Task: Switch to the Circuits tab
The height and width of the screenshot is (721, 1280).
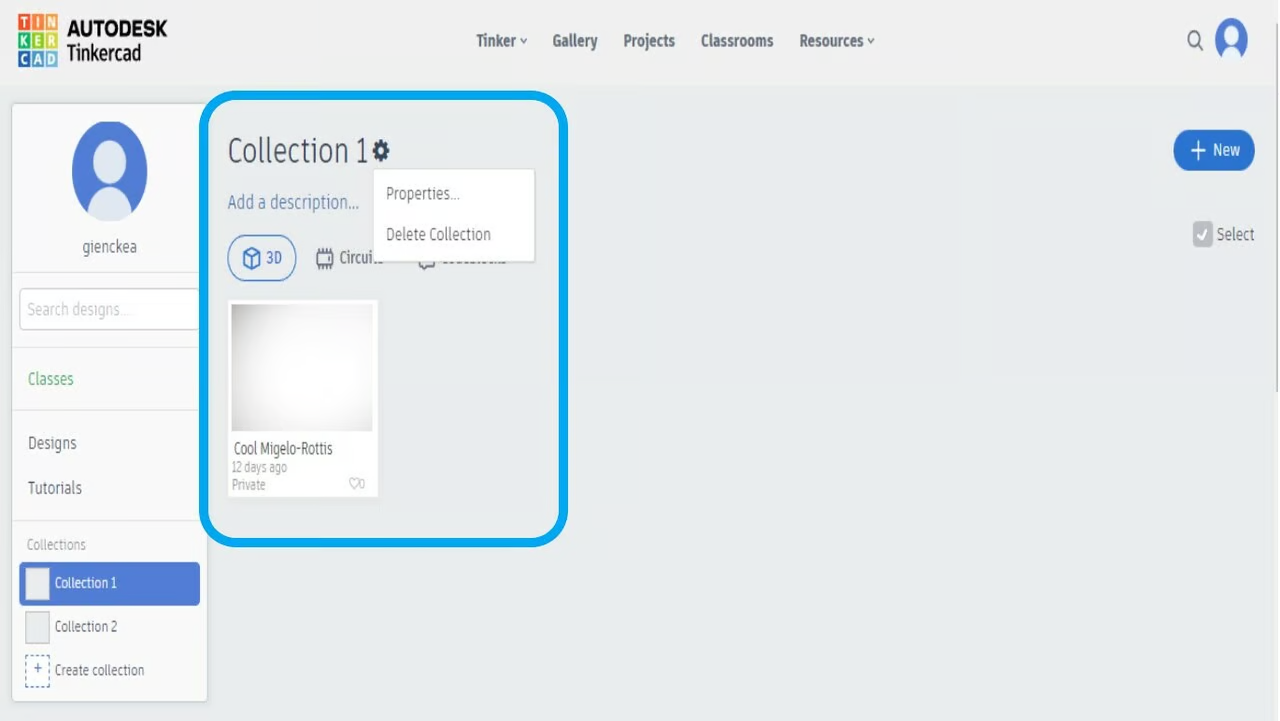Action: coord(348,259)
